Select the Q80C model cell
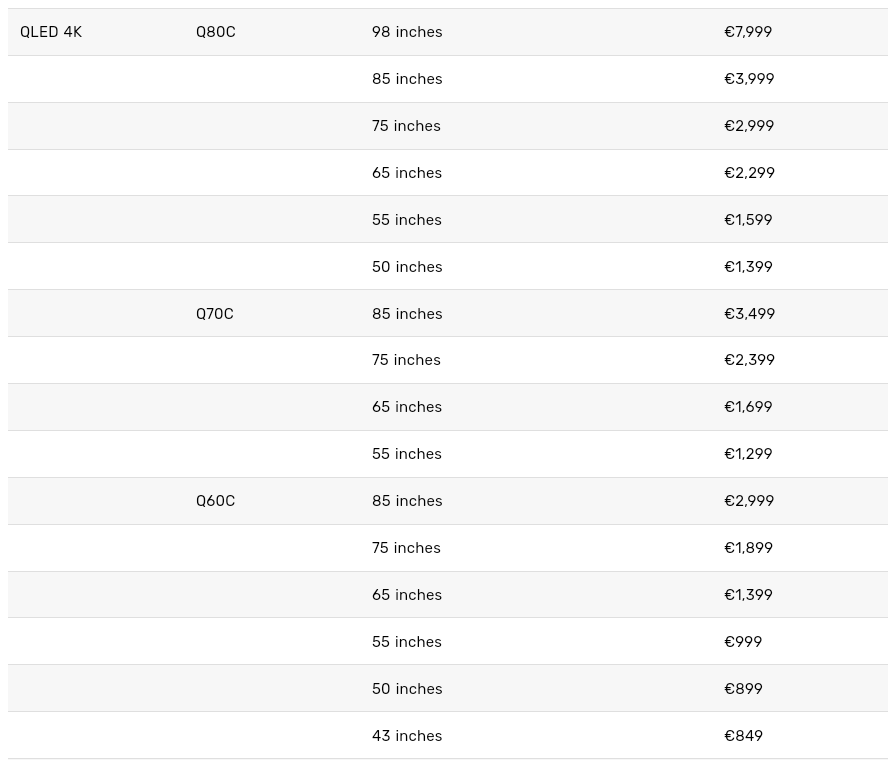 216,32
